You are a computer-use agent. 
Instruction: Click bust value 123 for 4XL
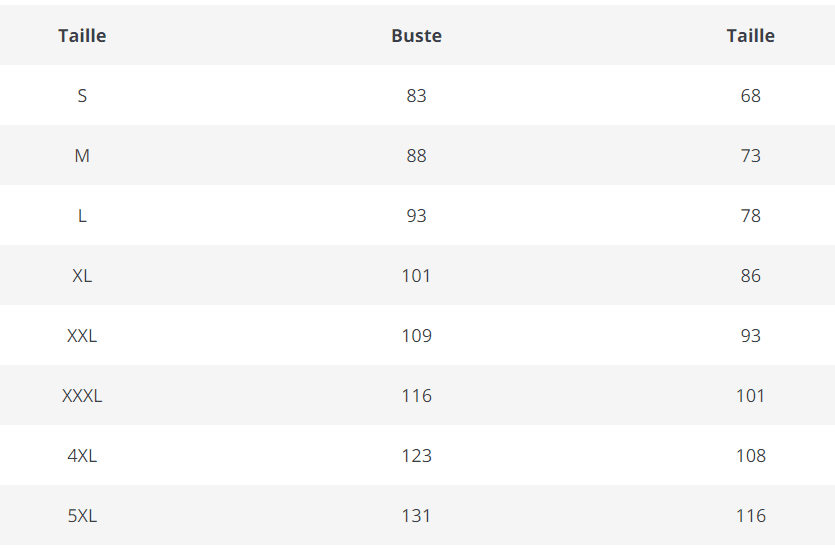pyautogui.click(x=416, y=456)
